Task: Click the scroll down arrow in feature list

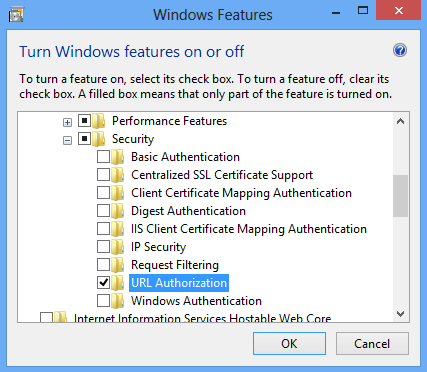Action: click(x=401, y=314)
